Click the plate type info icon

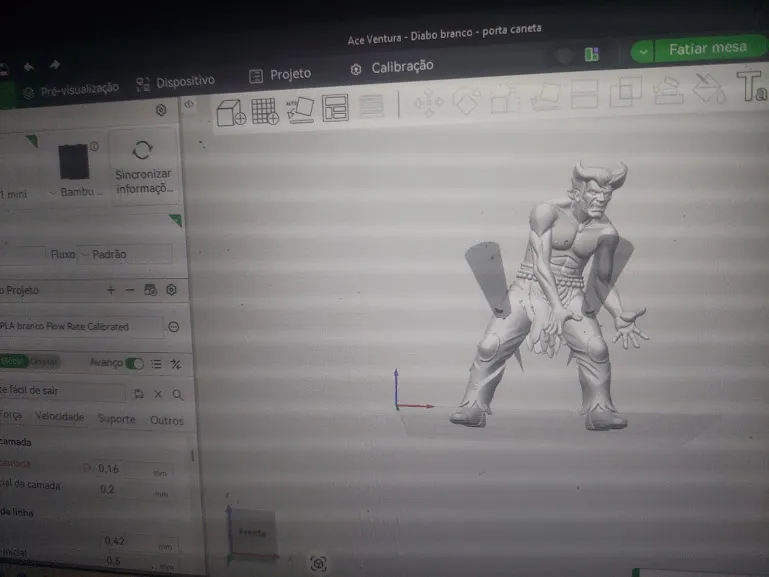coord(95,146)
